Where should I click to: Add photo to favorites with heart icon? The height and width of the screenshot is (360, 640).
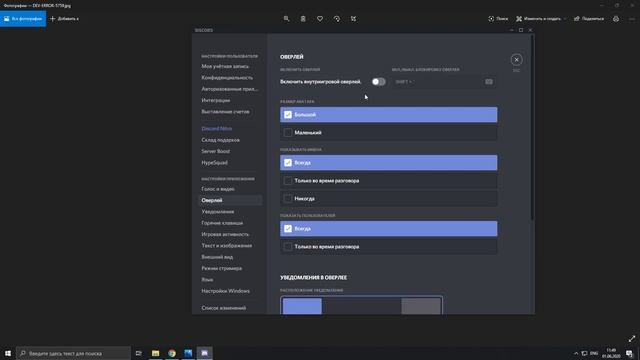click(x=320, y=19)
